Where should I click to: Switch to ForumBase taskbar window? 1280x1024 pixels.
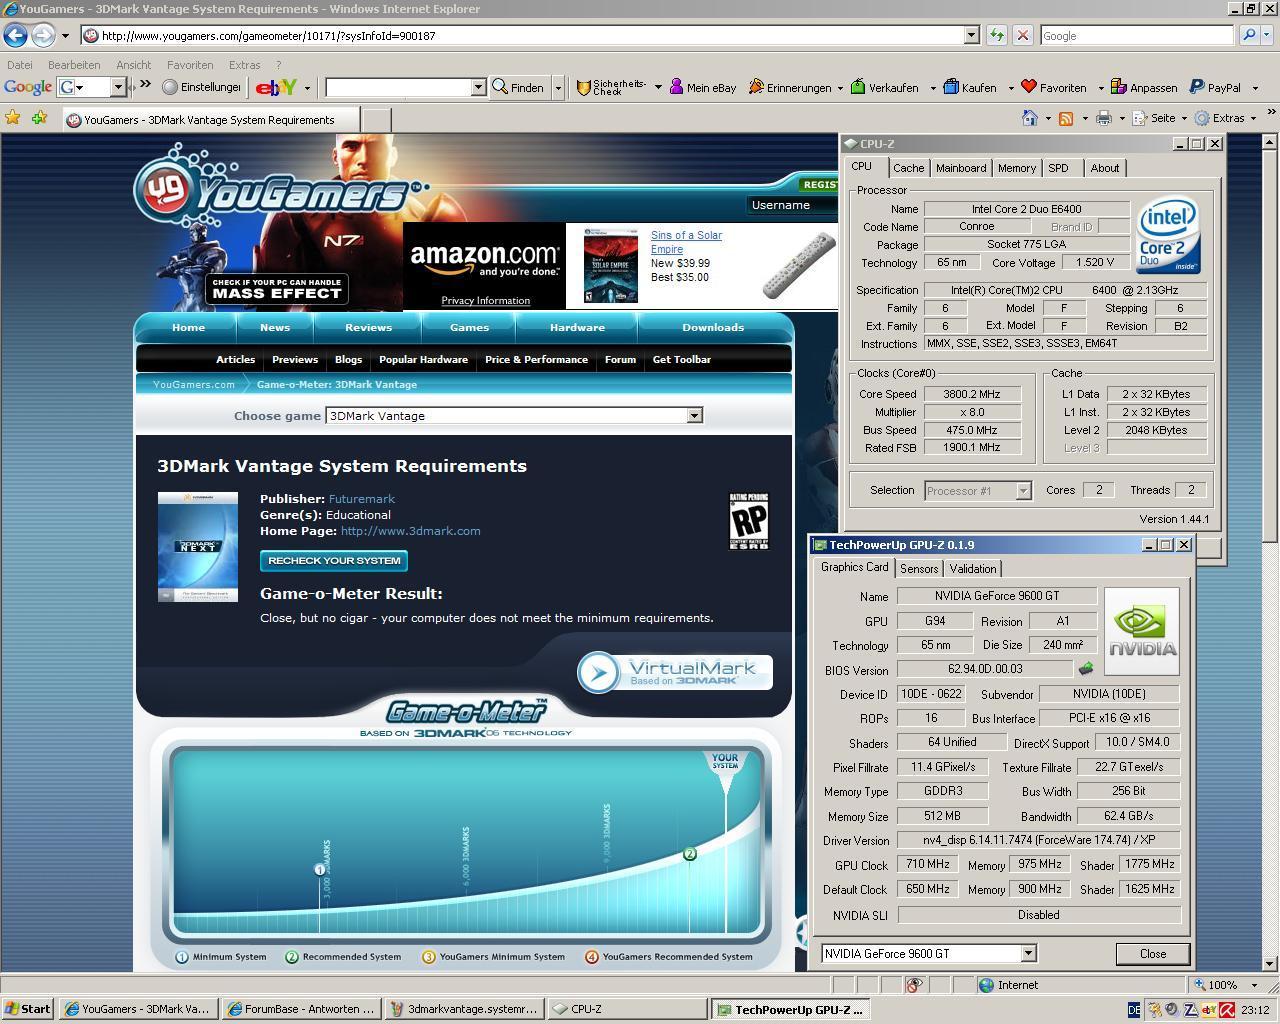[x=301, y=1009]
